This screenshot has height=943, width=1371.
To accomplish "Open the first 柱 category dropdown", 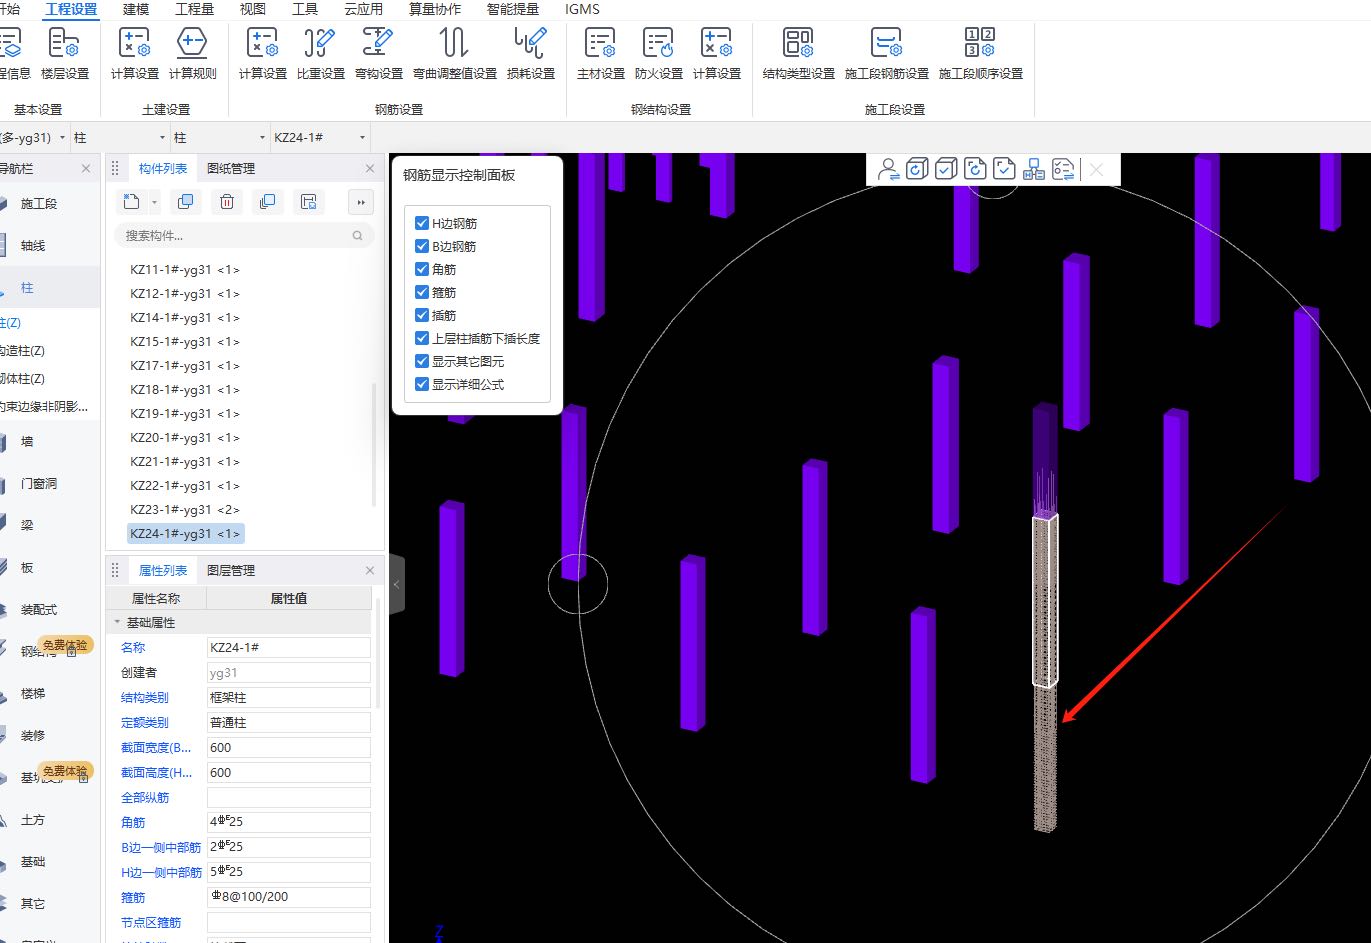I will [x=119, y=137].
